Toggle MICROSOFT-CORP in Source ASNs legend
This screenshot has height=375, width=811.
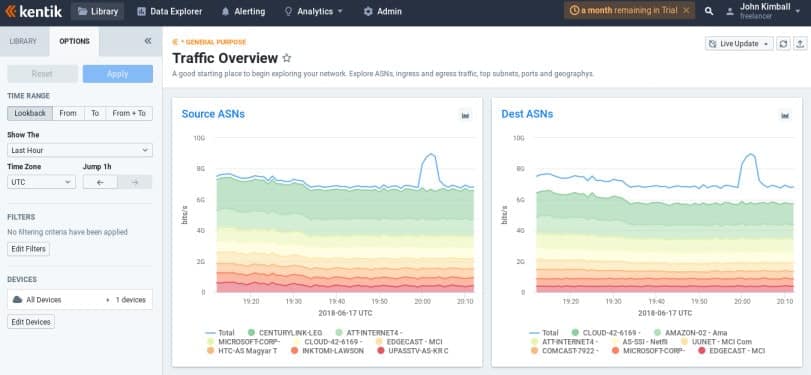tap(243, 342)
